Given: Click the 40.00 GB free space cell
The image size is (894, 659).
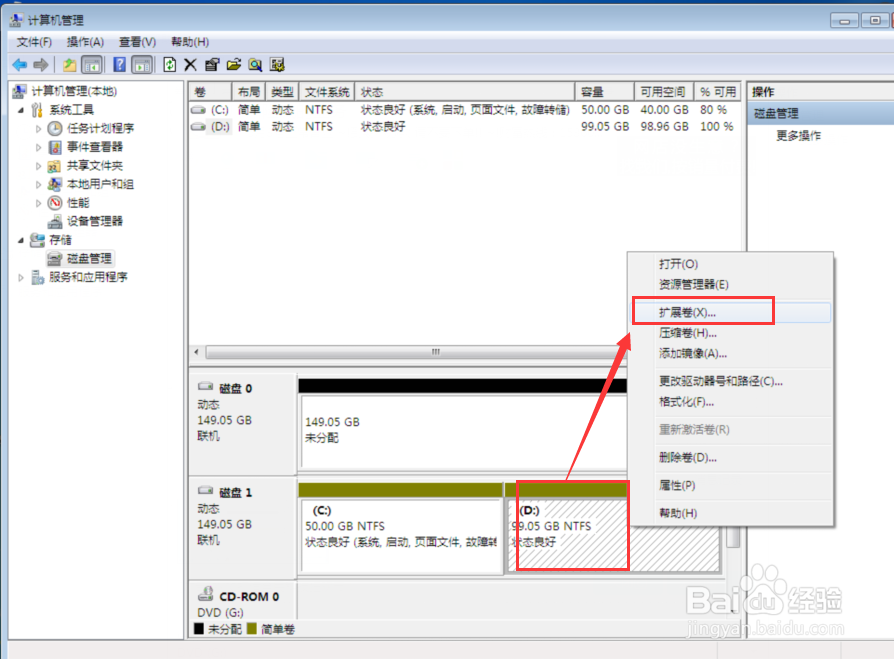Looking at the screenshot, I should pos(664,109).
